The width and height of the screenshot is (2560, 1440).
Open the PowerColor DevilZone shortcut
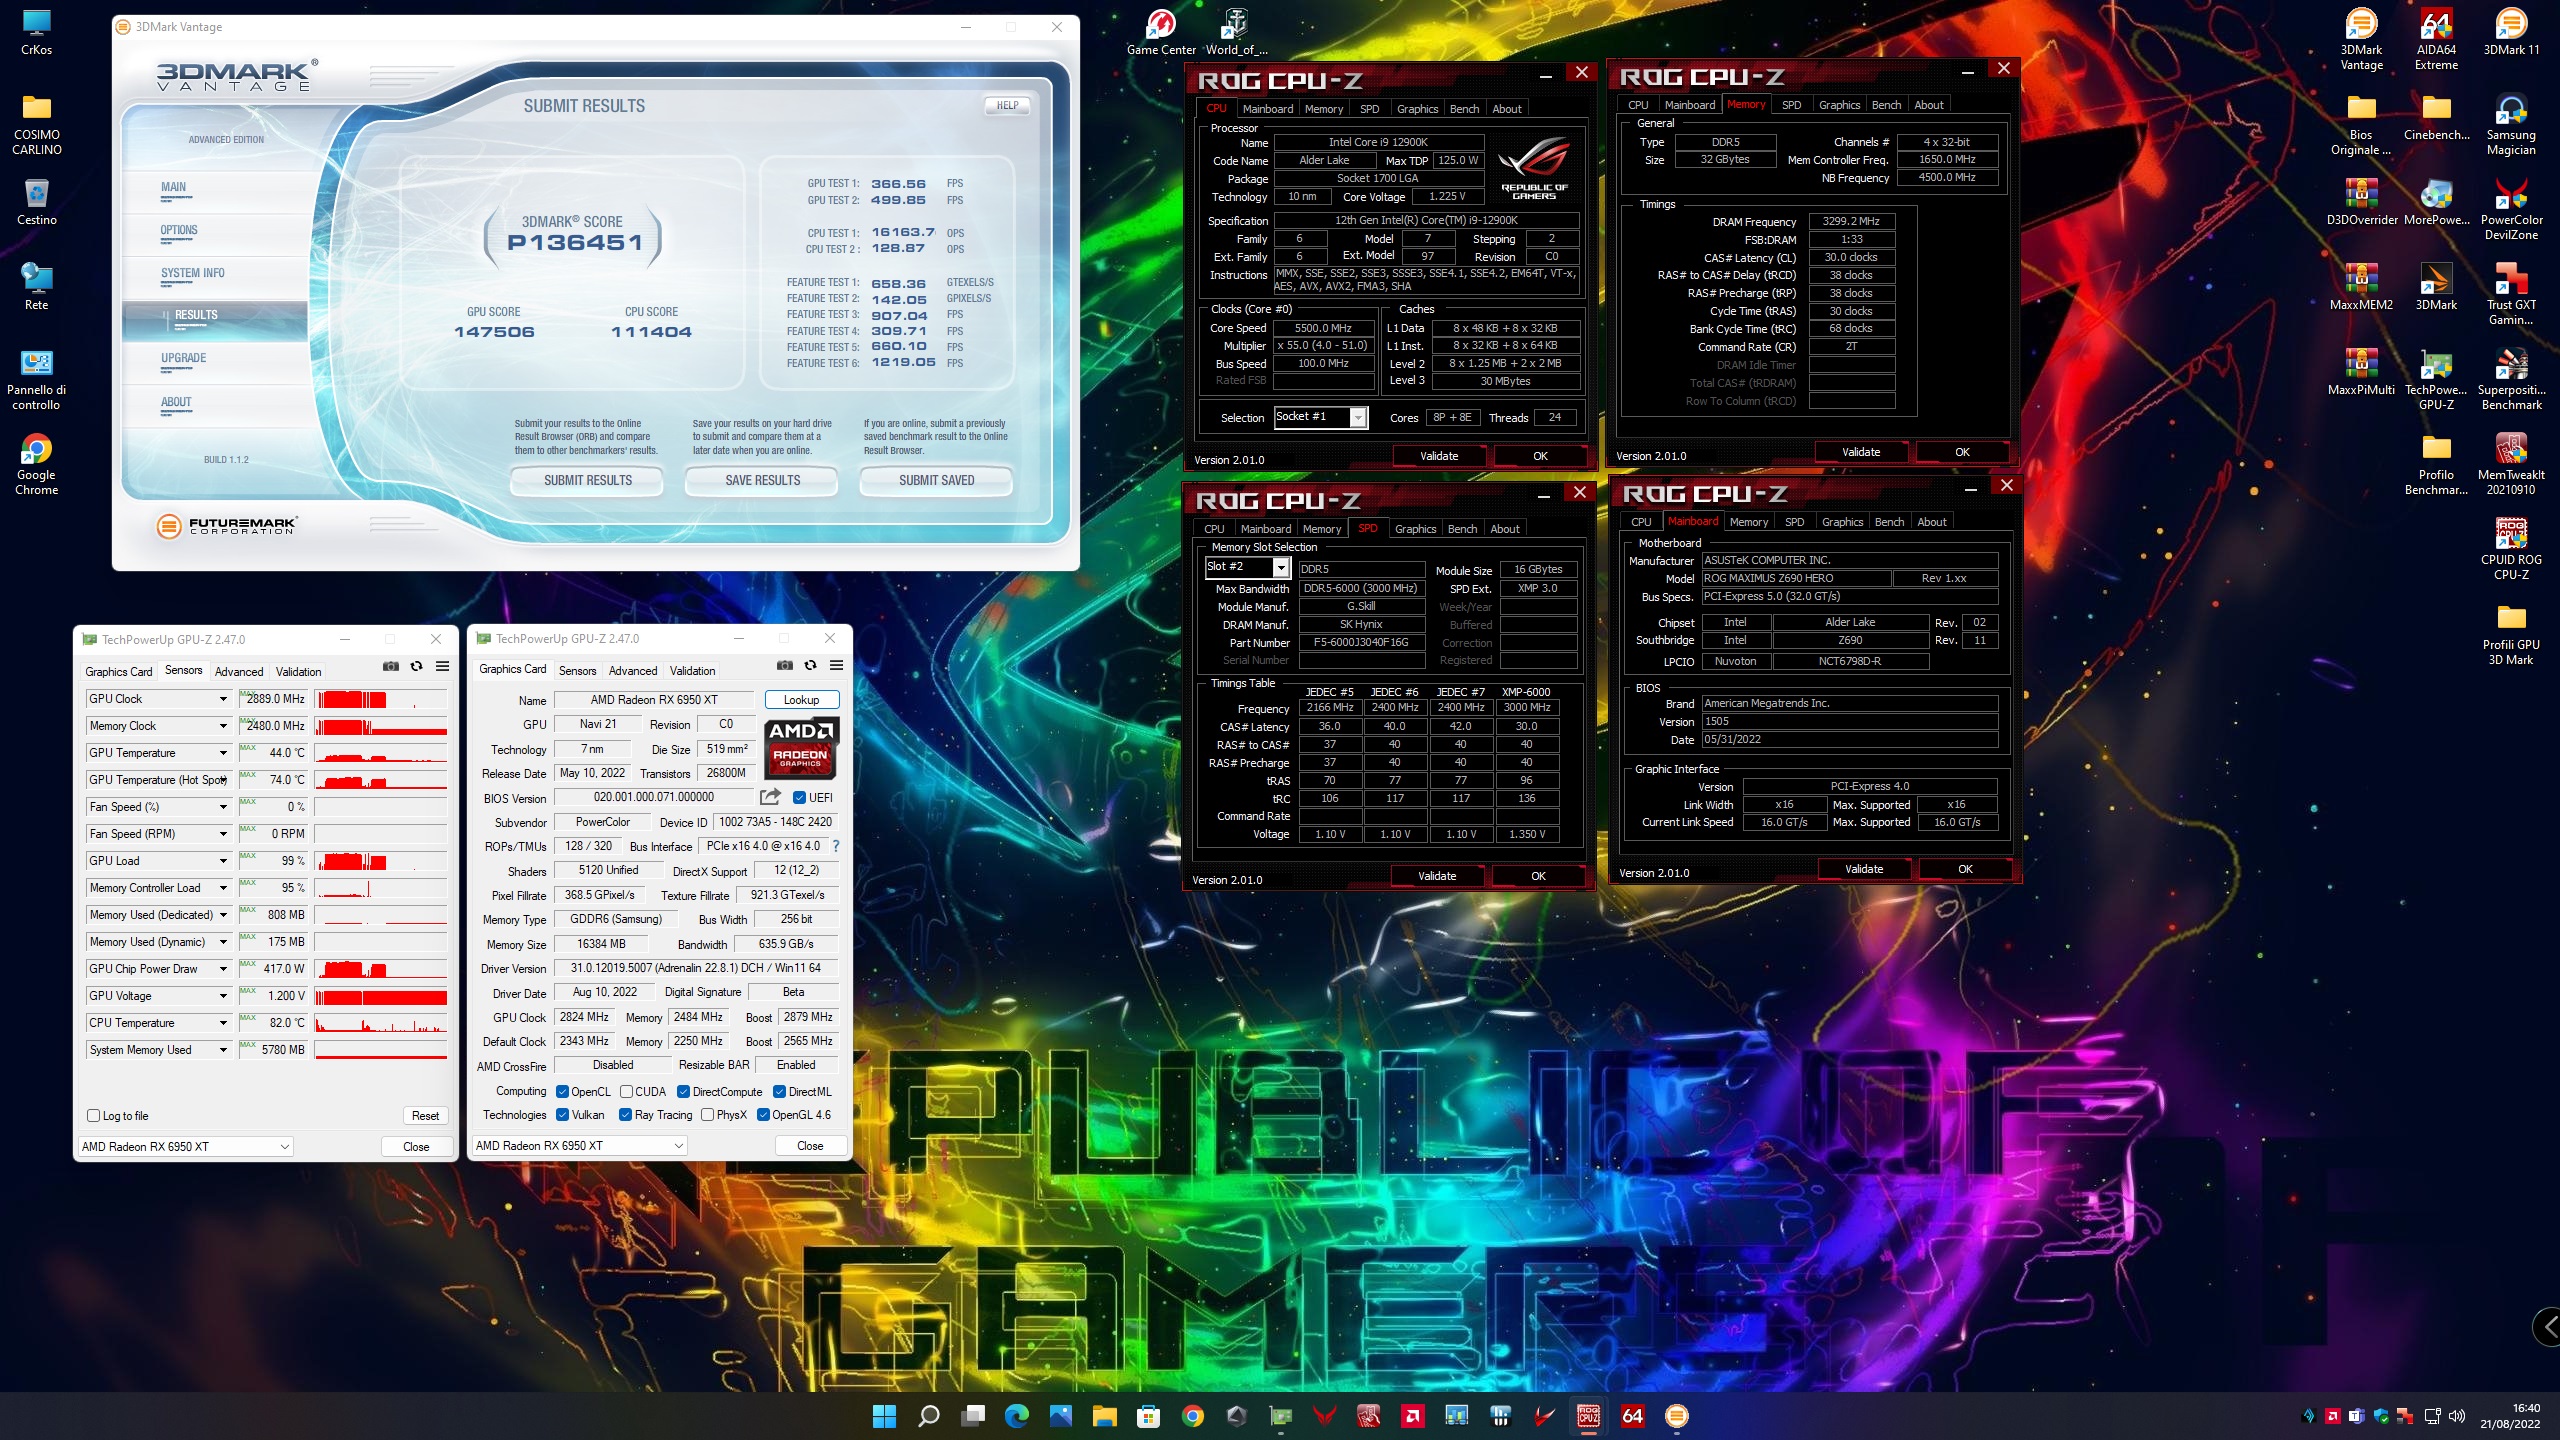2511,209
